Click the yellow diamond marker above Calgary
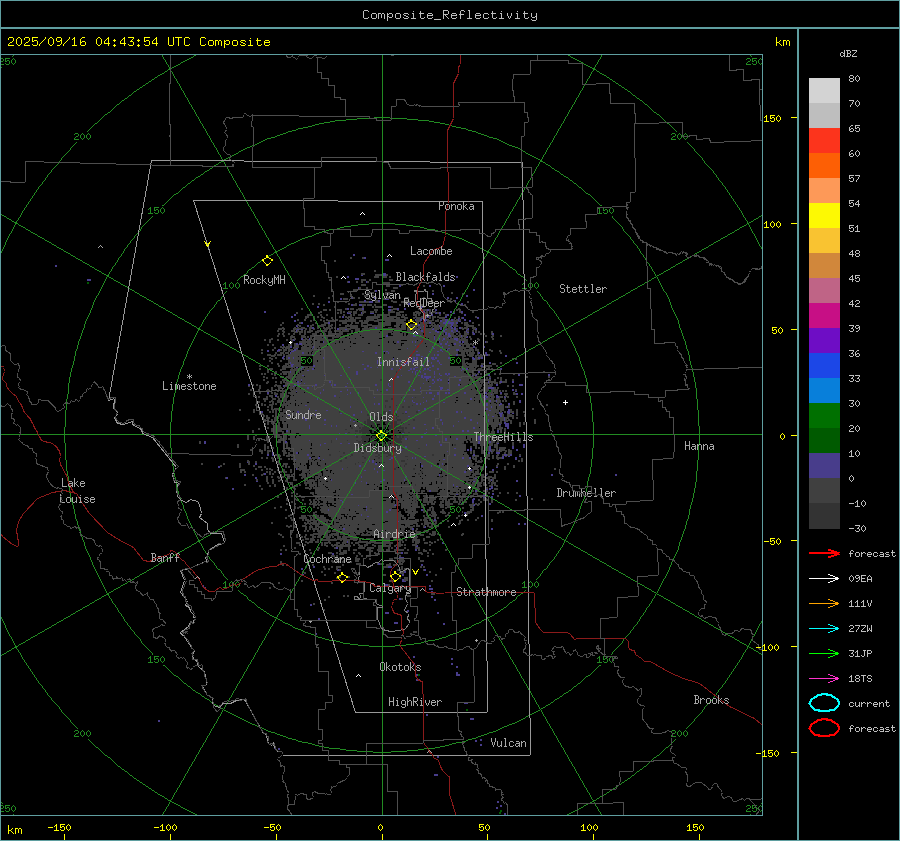900x841 pixels. click(395, 576)
